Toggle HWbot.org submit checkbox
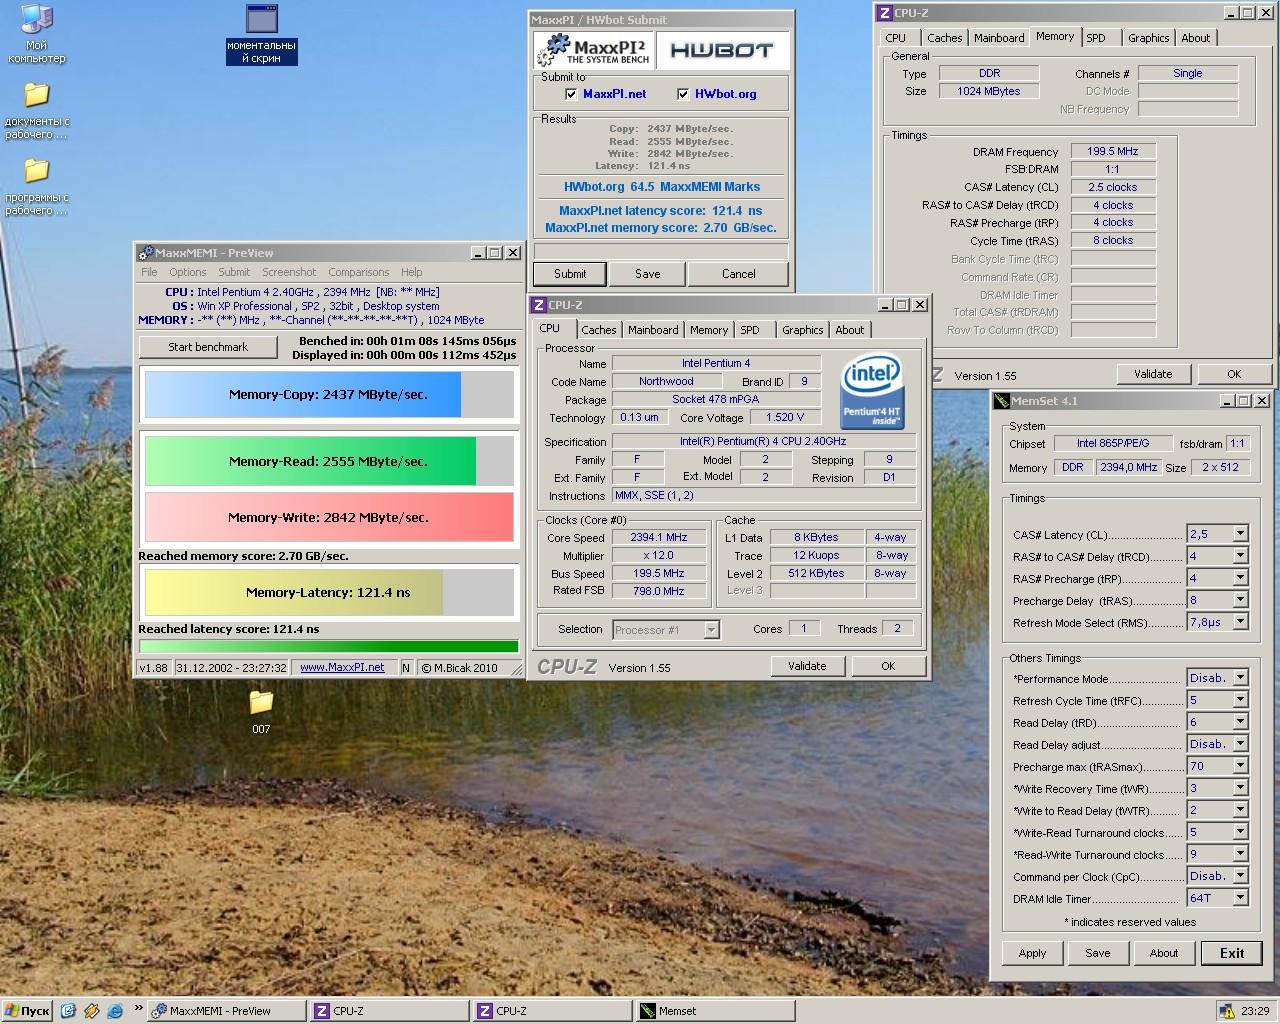Screen dimensions: 1280x1024 point(683,94)
